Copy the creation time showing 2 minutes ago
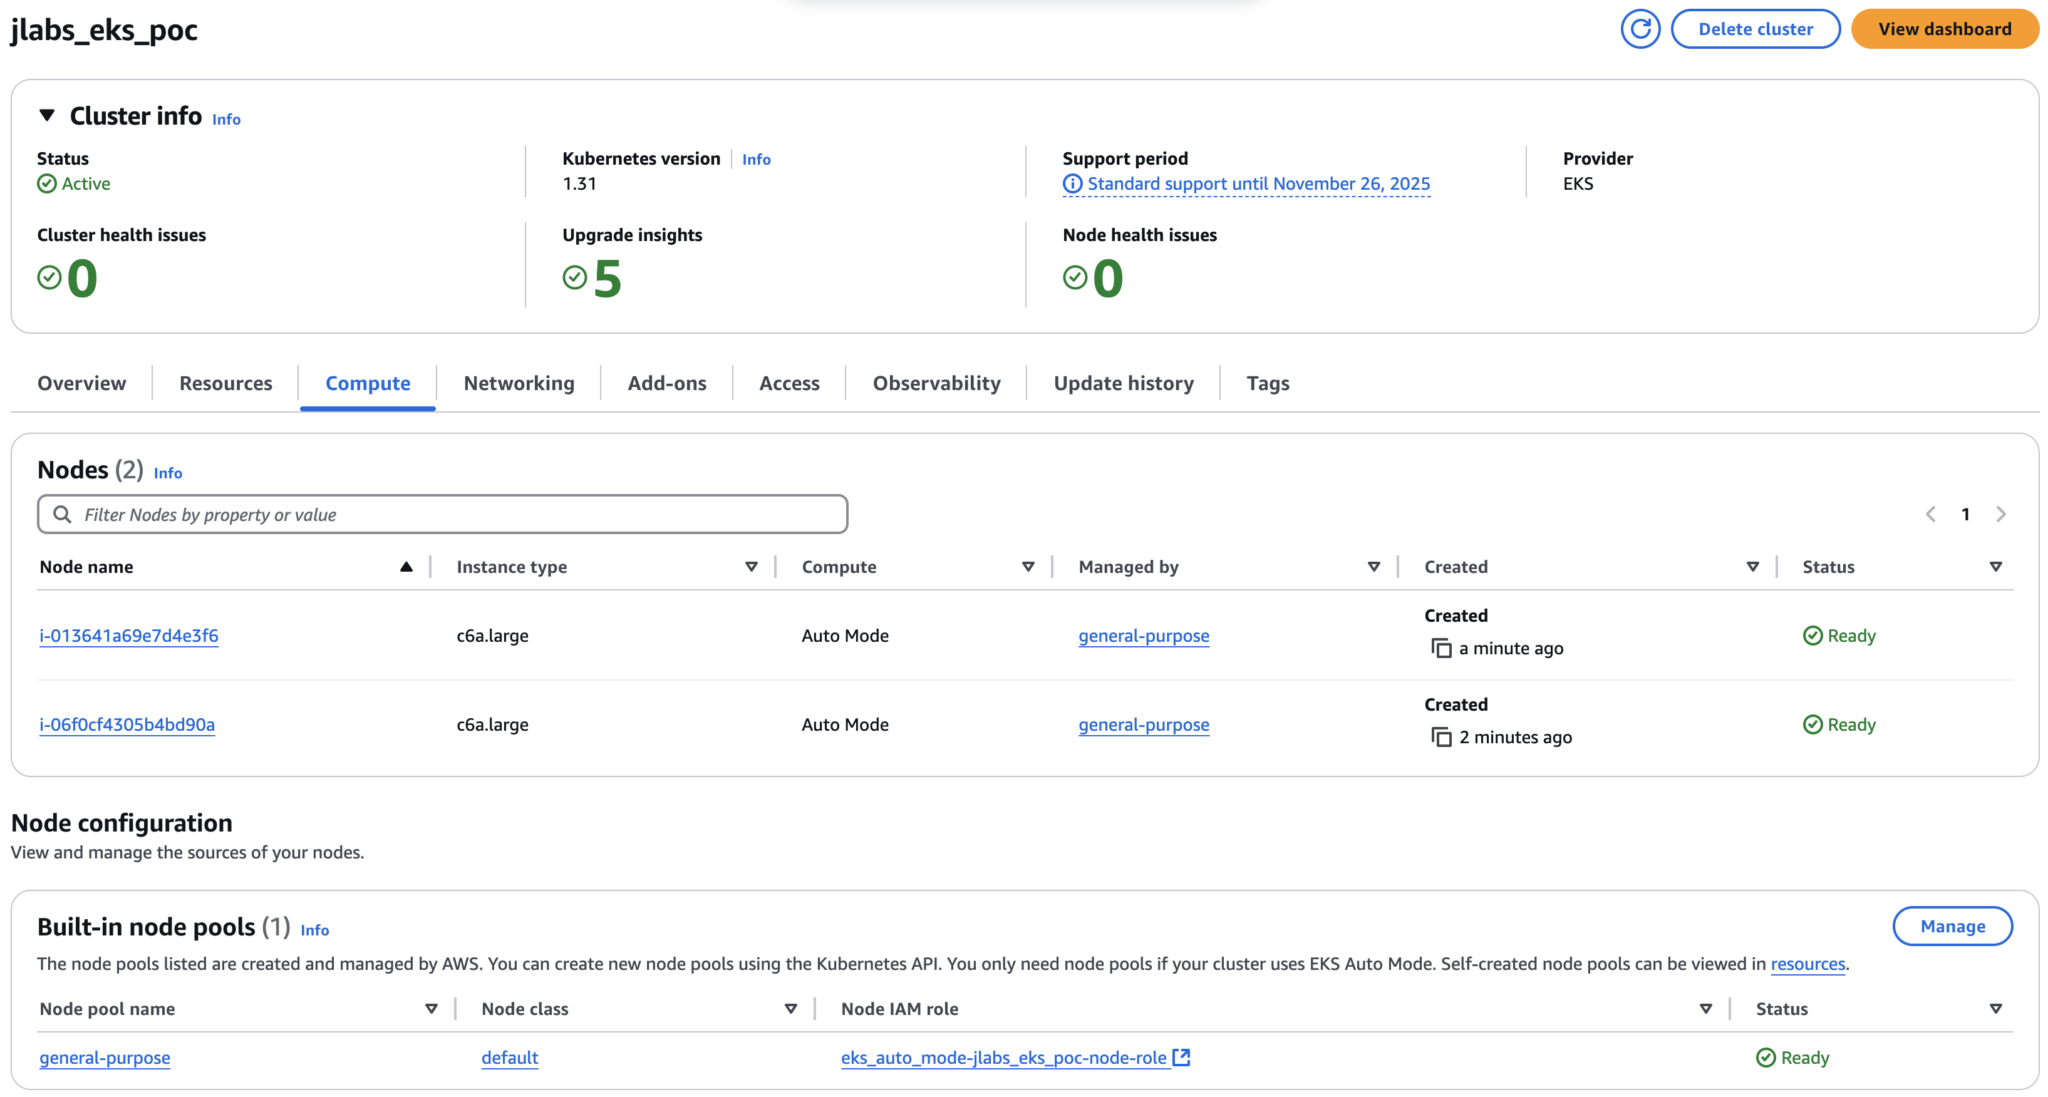Viewport: 2048px width, 1097px height. (x=1441, y=737)
